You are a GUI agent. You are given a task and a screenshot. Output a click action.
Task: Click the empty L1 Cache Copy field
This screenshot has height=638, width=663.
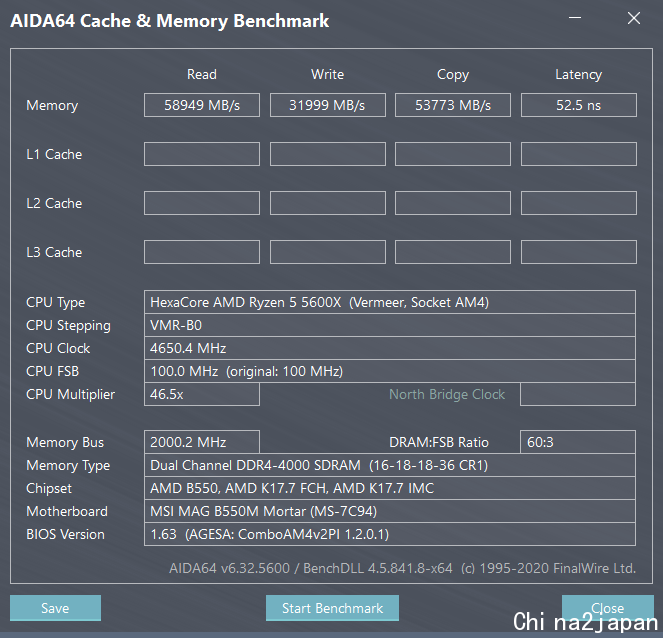(453, 154)
